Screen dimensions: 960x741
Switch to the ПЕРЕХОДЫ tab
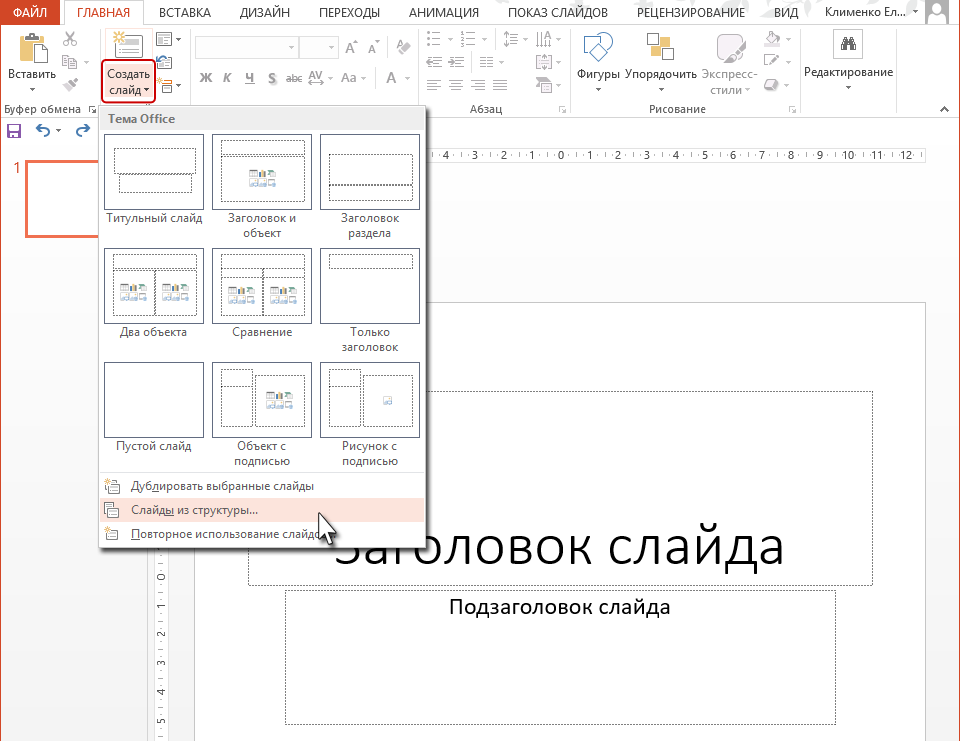point(350,12)
